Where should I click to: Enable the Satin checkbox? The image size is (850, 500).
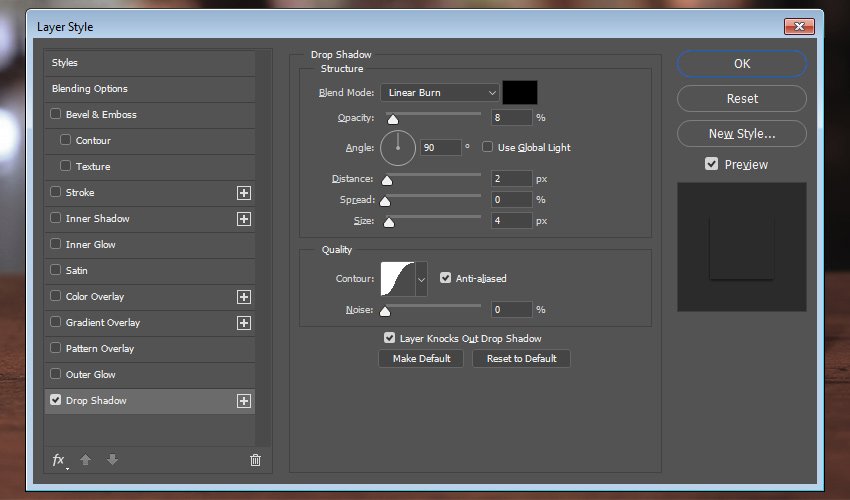tap(55, 270)
